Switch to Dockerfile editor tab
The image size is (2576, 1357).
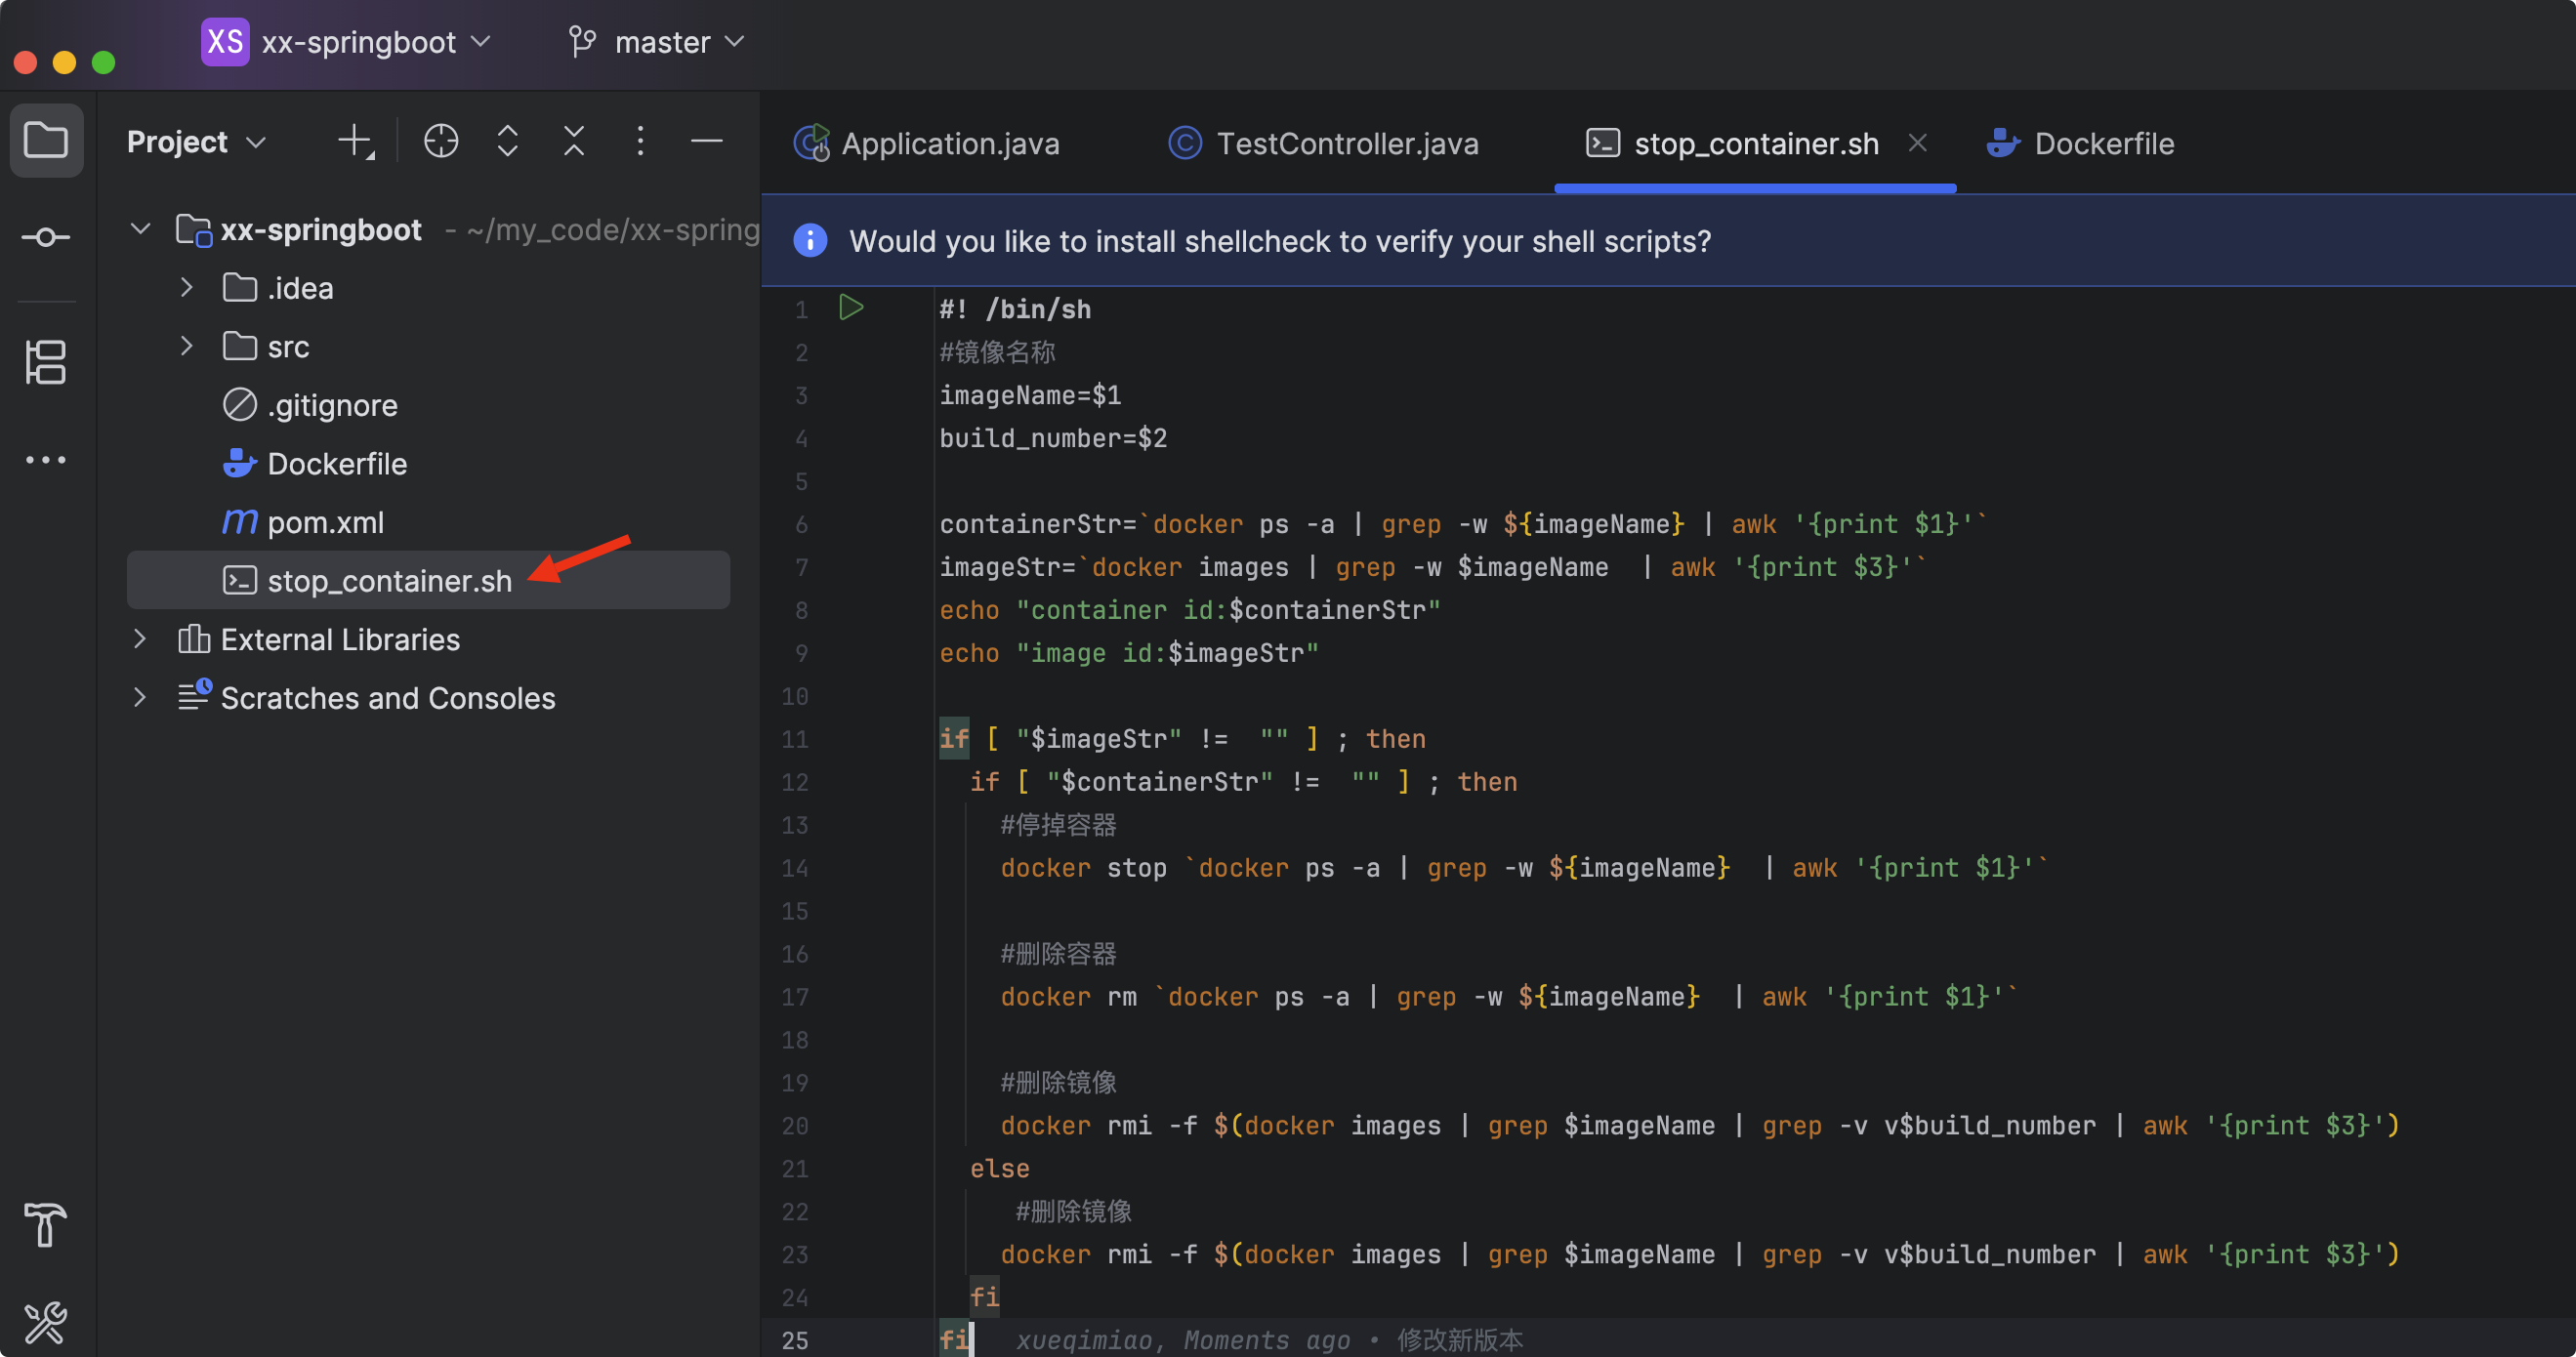[2080, 143]
